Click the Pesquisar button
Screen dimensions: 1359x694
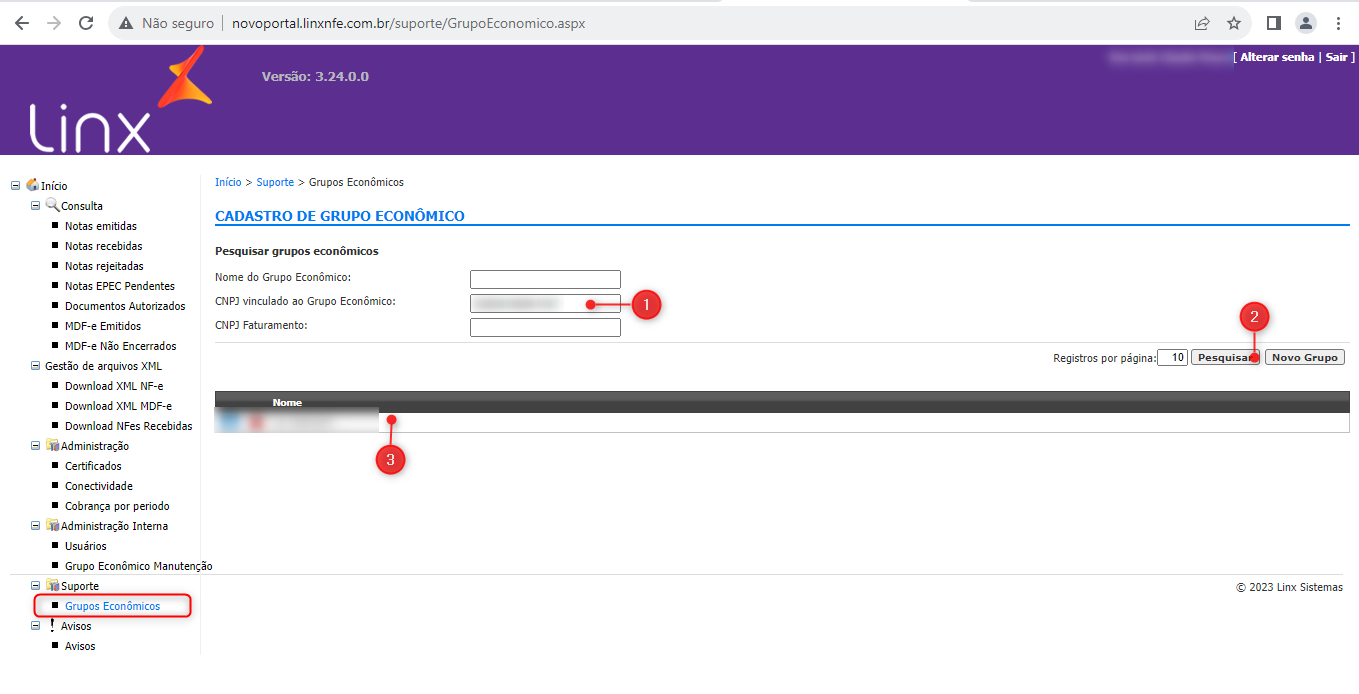click(x=1225, y=357)
